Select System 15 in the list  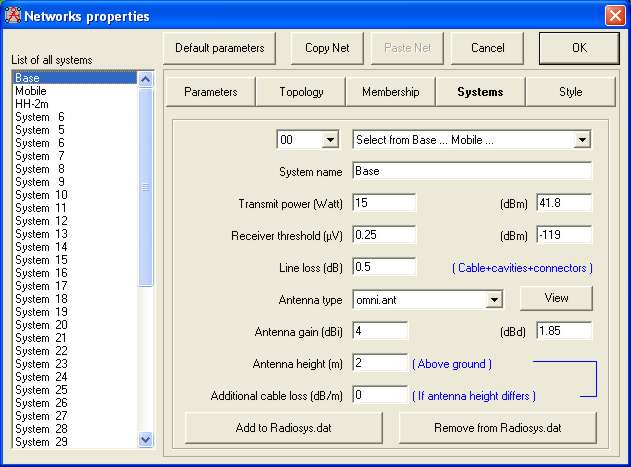(x=75, y=260)
